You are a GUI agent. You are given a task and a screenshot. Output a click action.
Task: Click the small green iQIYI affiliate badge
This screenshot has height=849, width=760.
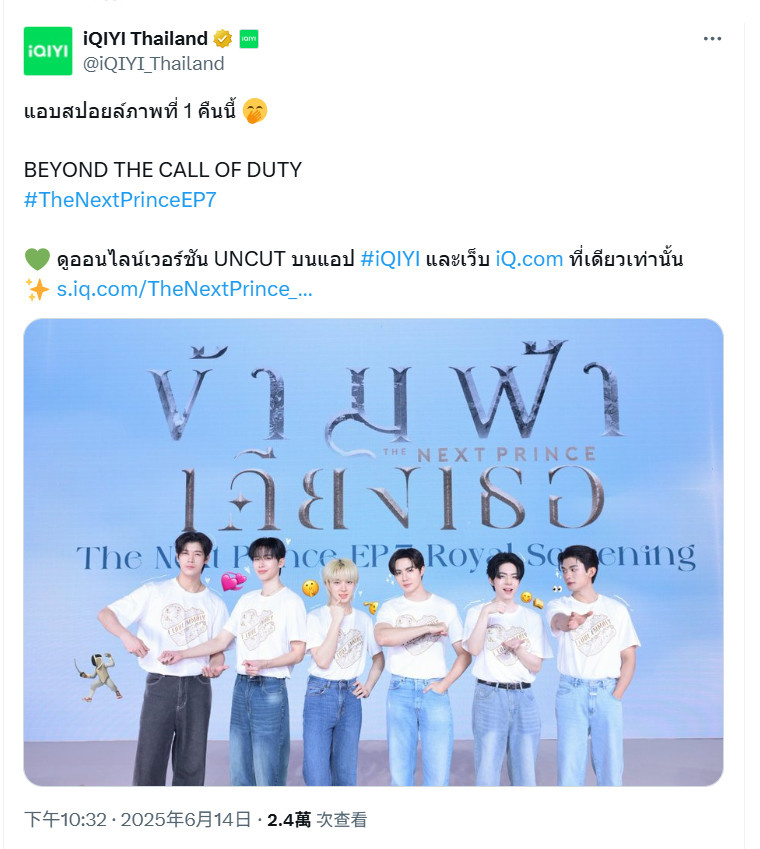(249, 39)
